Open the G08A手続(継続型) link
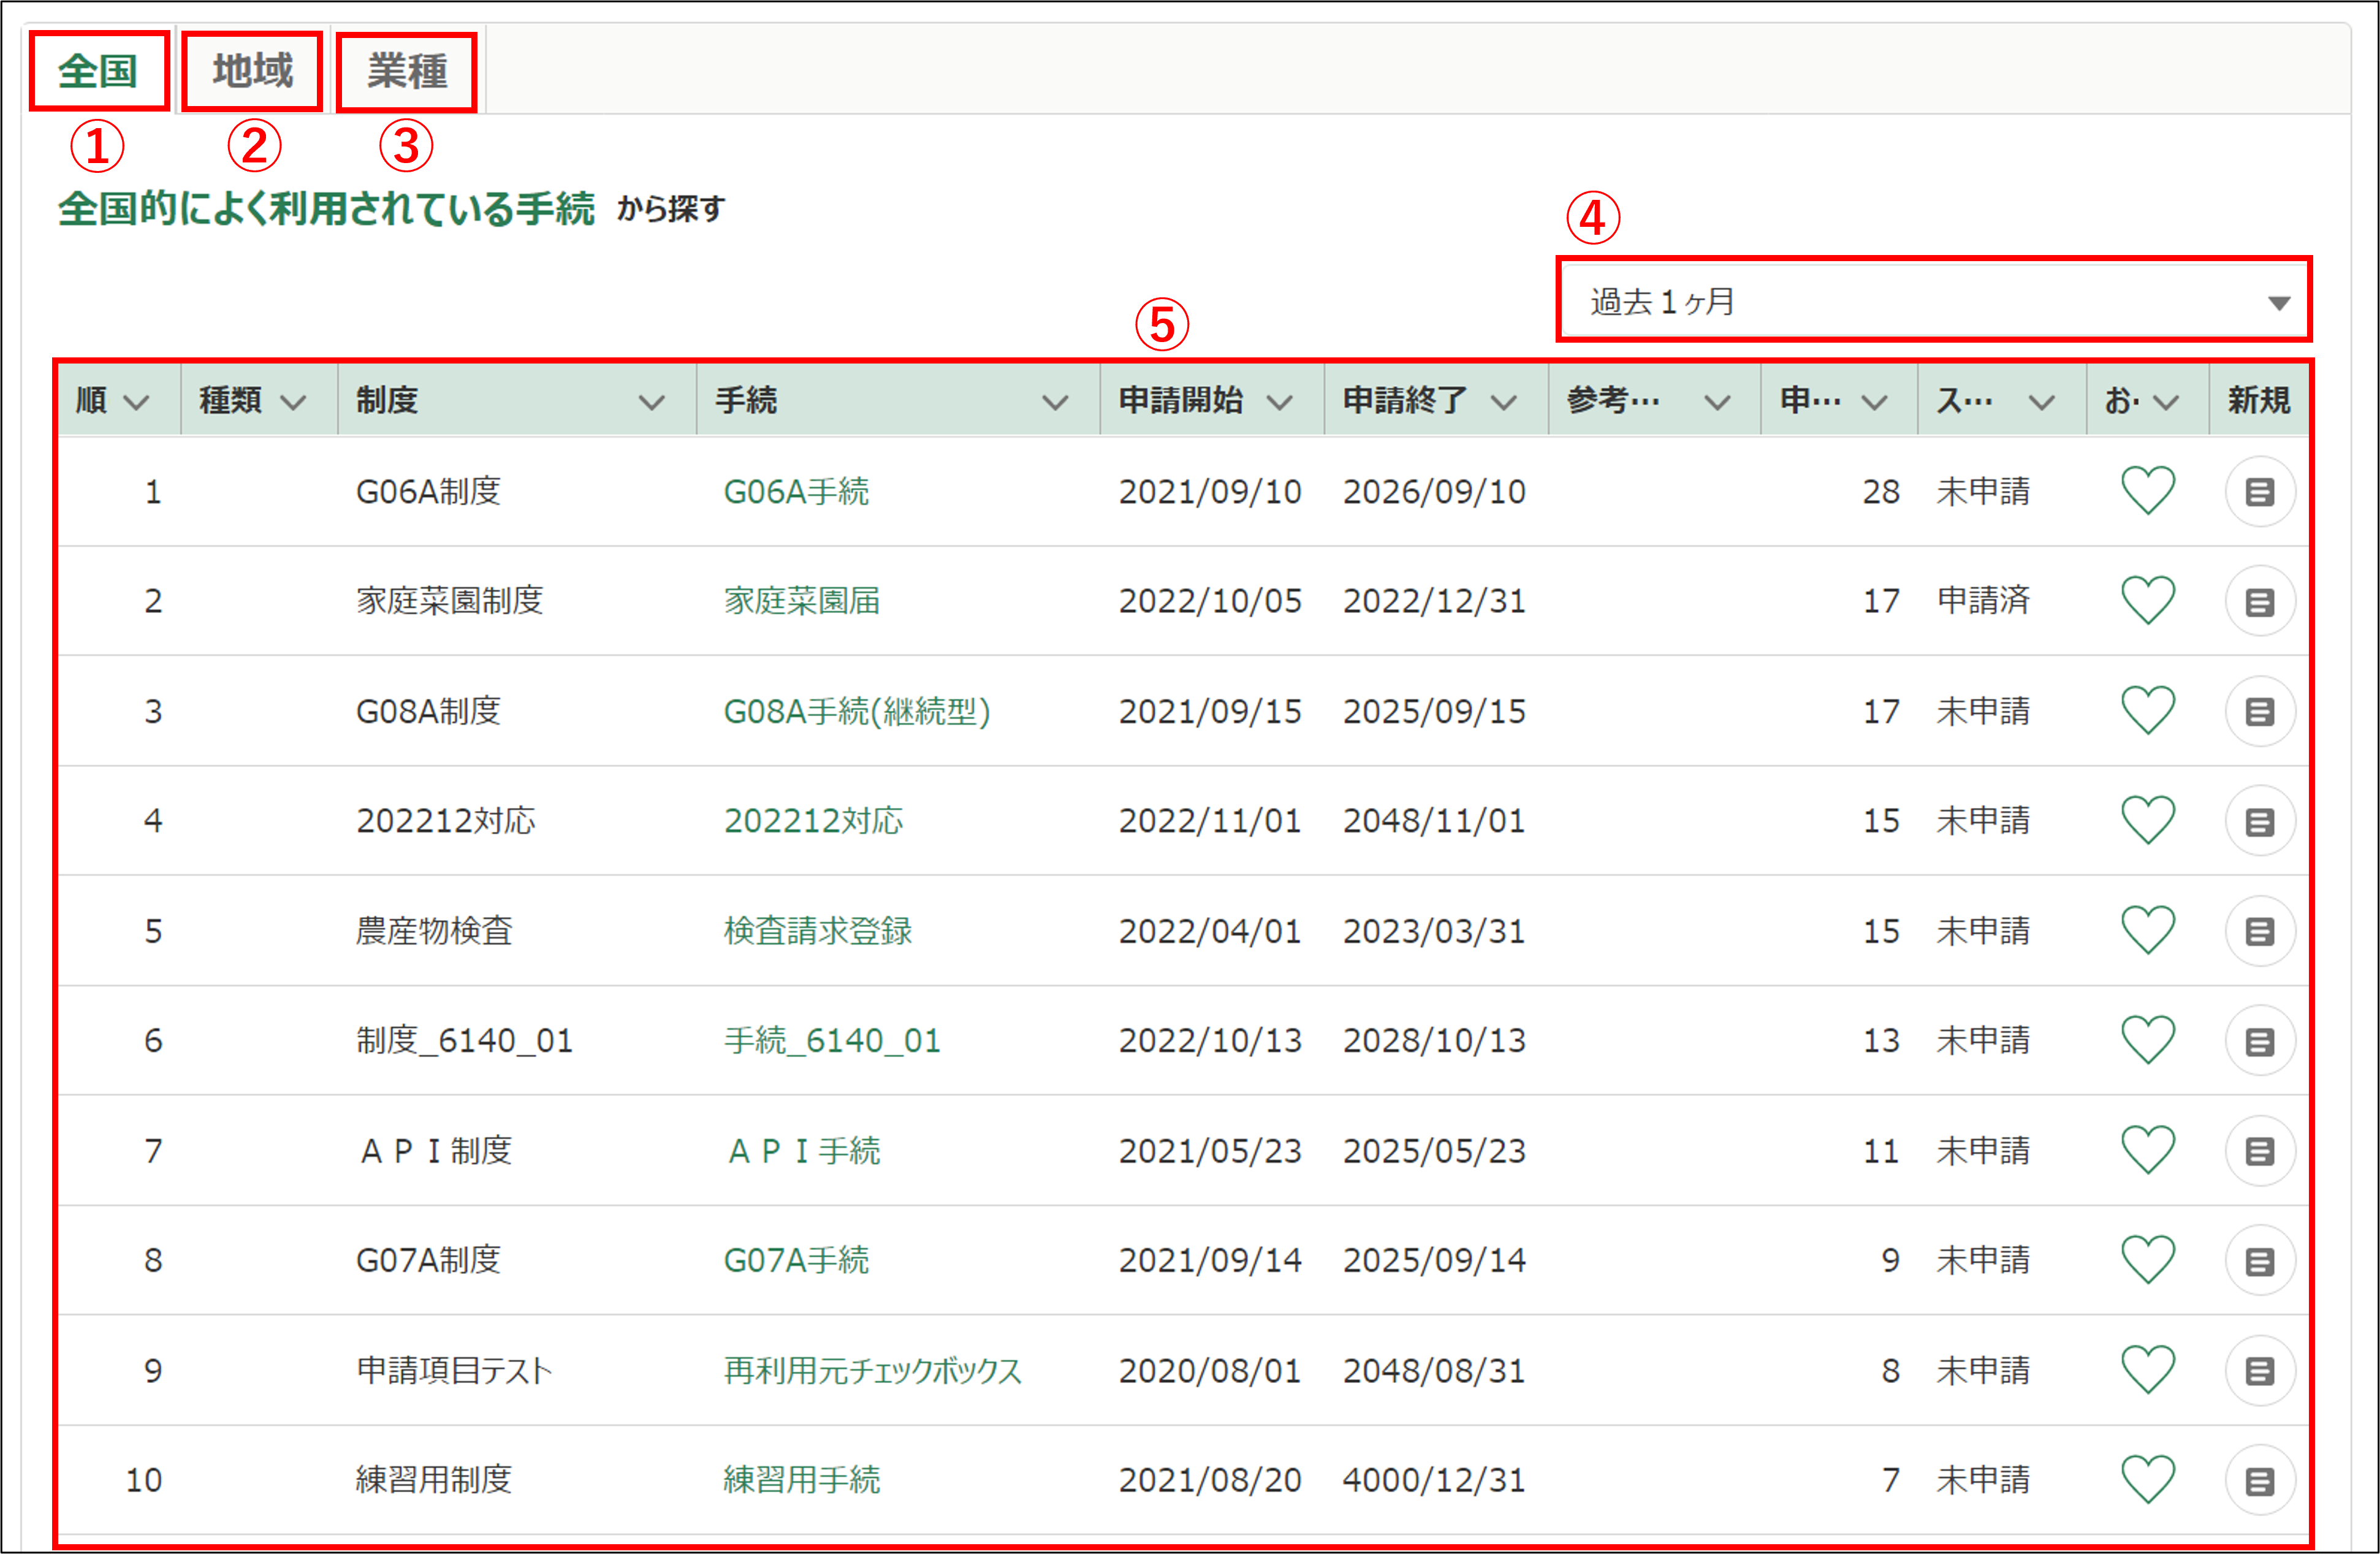Screen dimensions: 2380x1554 [x=856, y=711]
